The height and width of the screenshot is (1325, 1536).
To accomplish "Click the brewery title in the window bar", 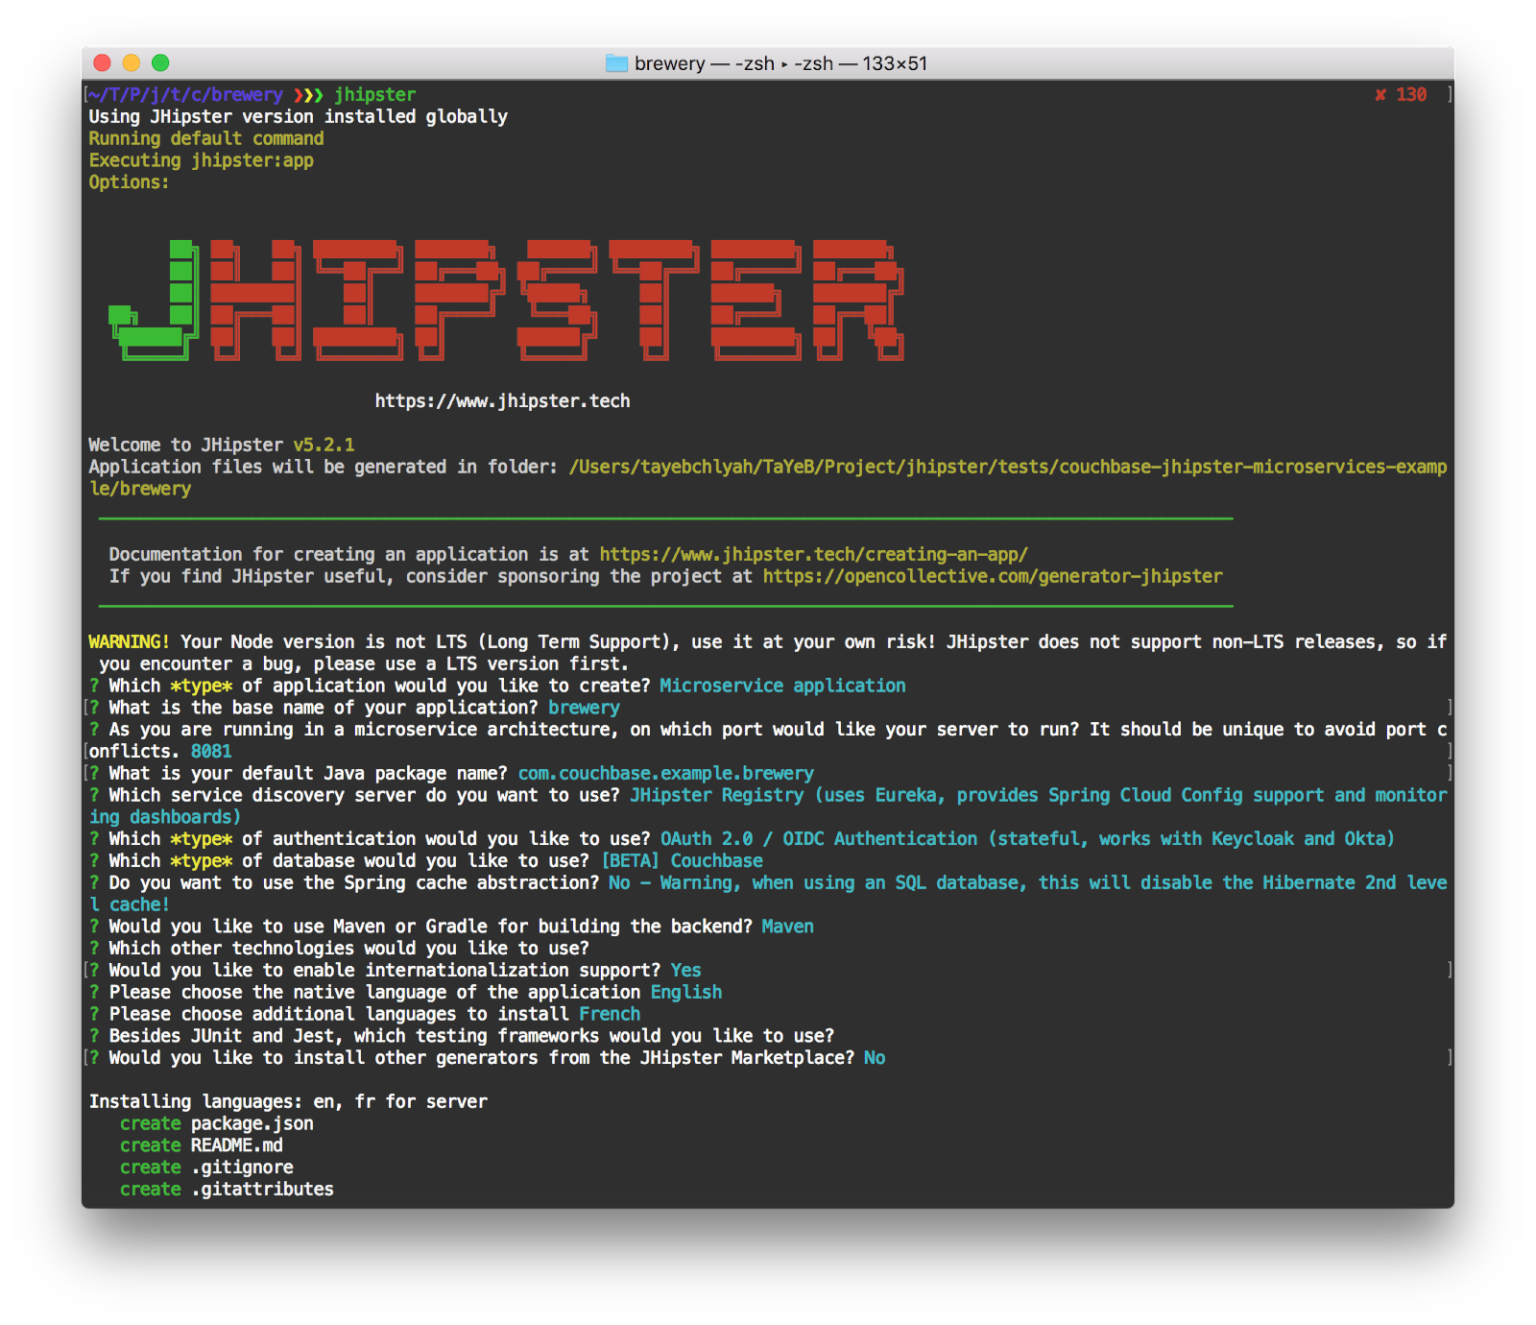I will coord(670,63).
